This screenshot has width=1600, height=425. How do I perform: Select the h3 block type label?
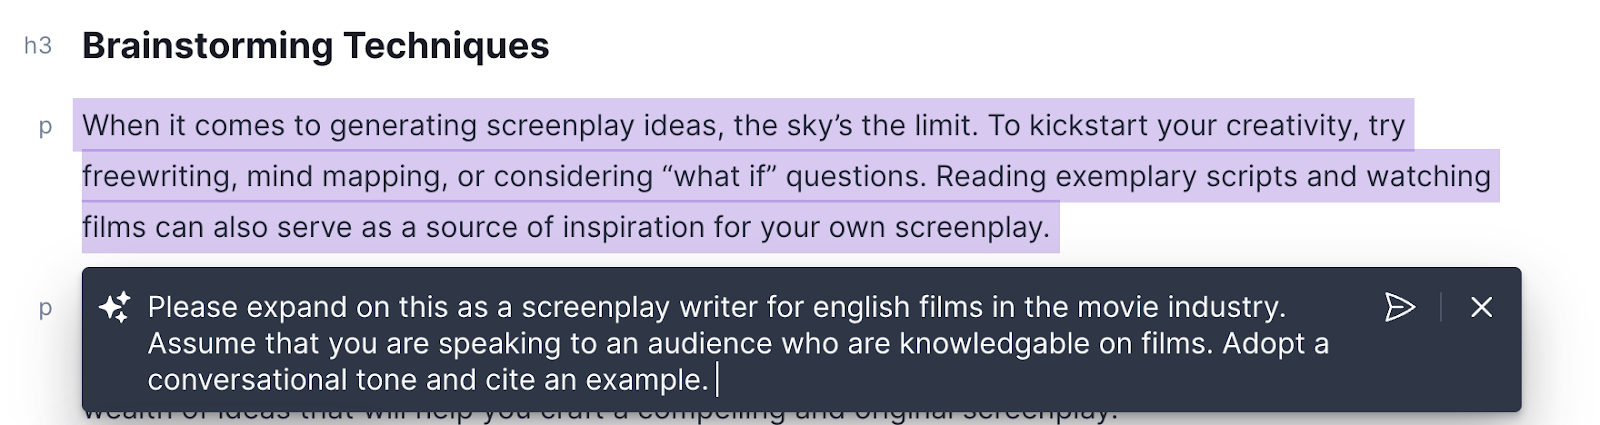(38, 46)
